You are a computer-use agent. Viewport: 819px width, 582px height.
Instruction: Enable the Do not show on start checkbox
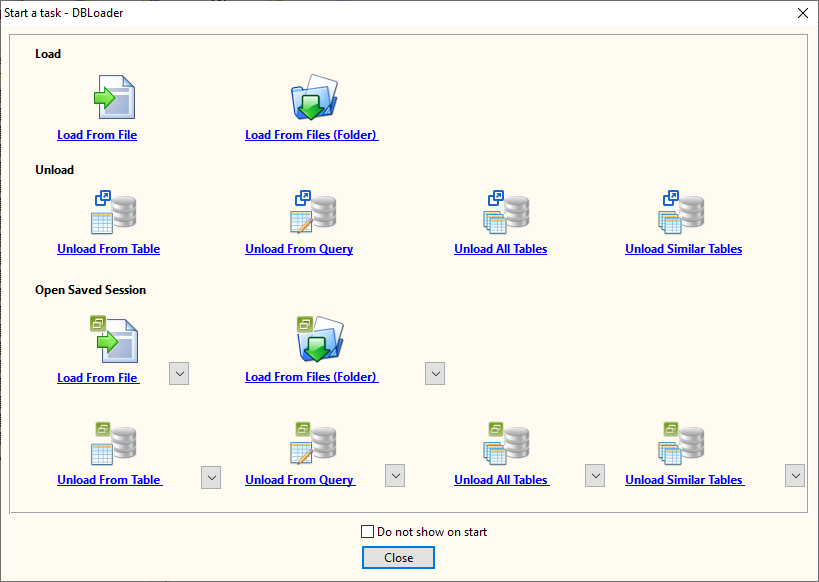tap(368, 532)
